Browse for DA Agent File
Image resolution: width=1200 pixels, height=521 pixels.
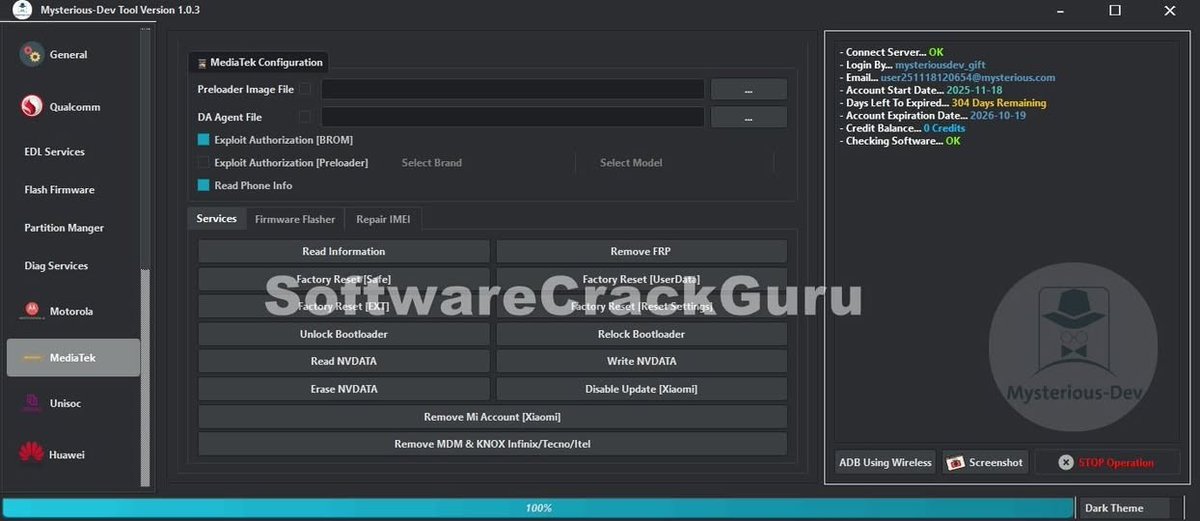tap(749, 117)
